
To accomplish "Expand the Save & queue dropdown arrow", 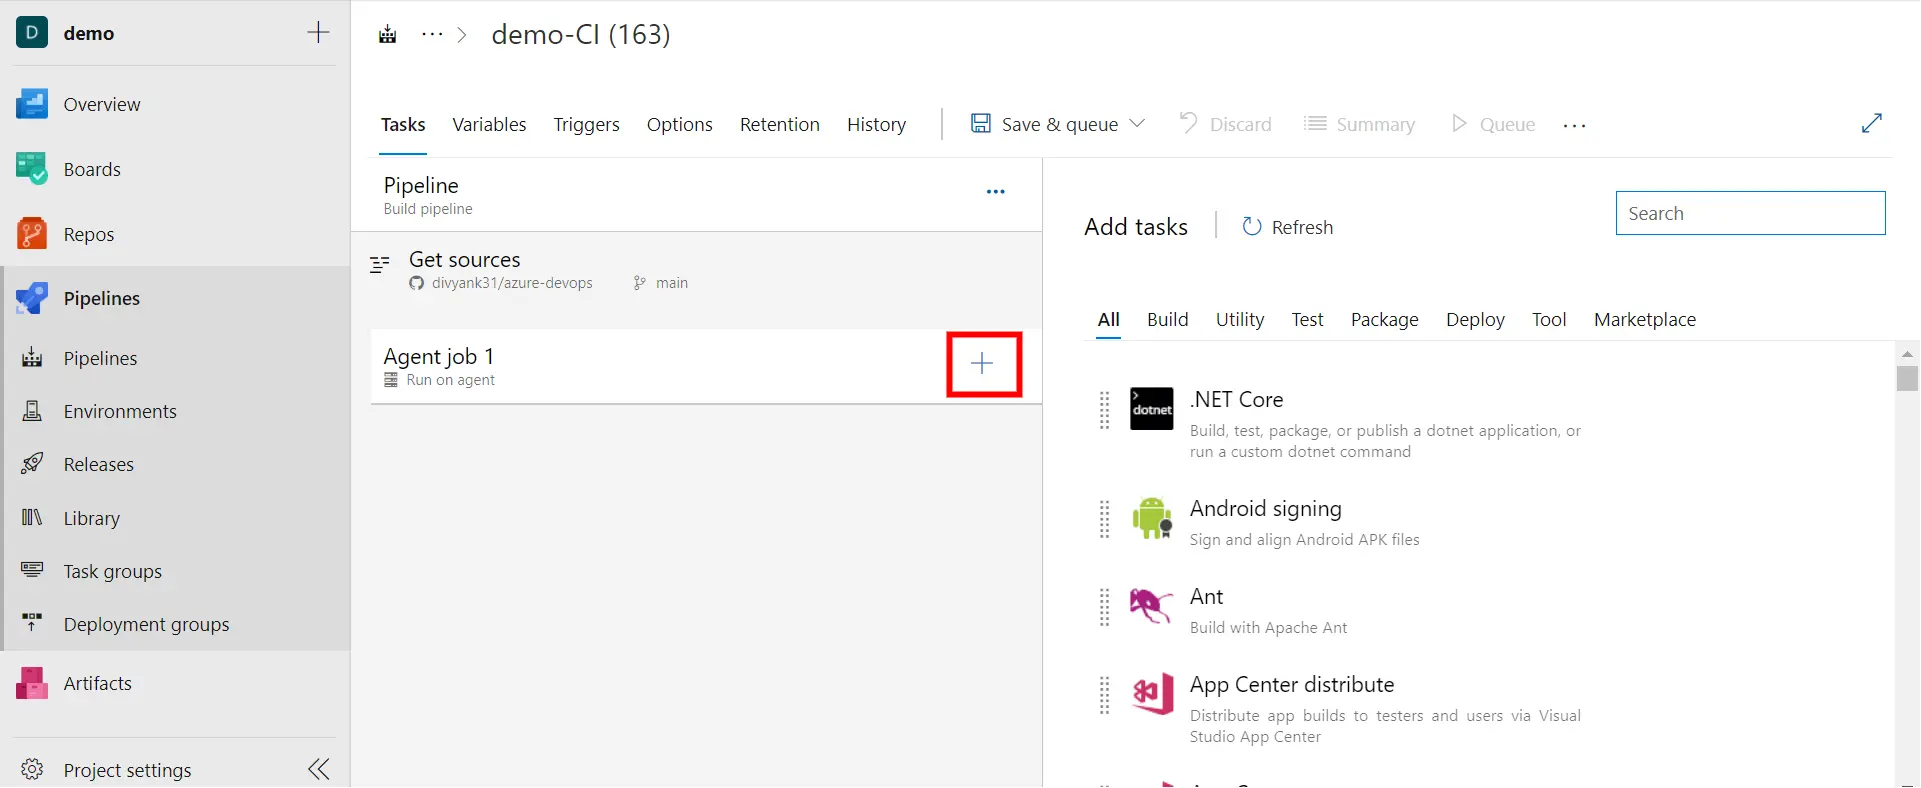I will click(1137, 123).
